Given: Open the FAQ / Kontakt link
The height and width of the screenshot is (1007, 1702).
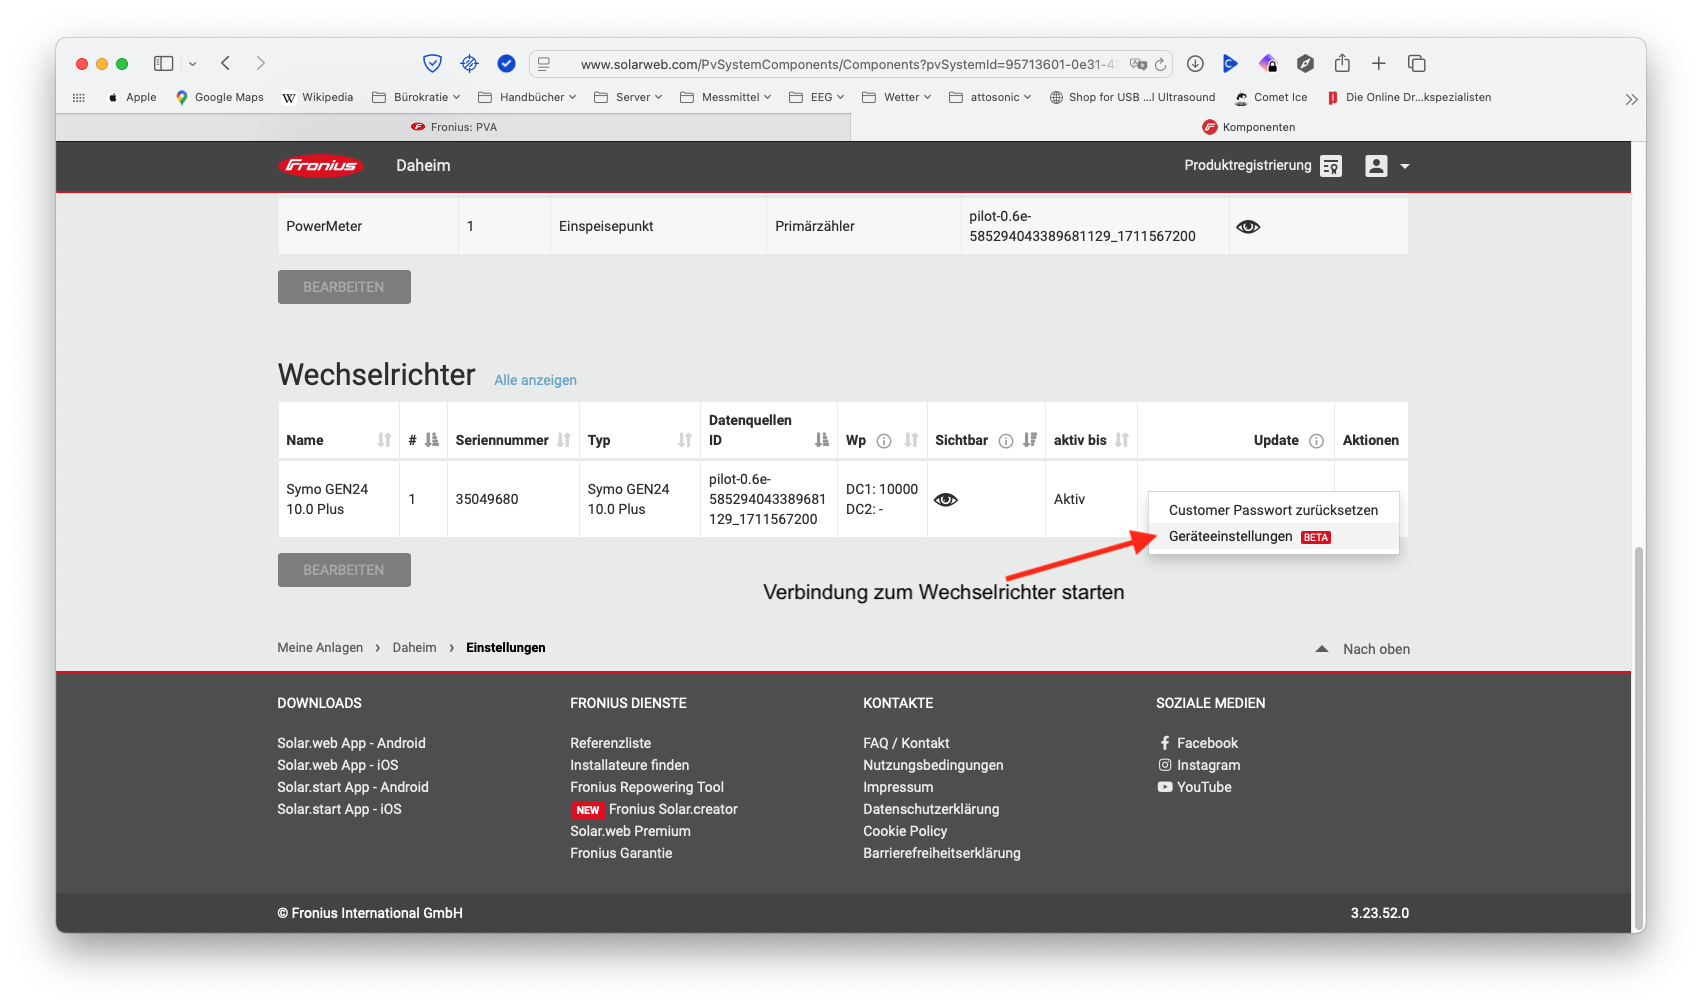Looking at the screenshot, I should tap(906, 743).
